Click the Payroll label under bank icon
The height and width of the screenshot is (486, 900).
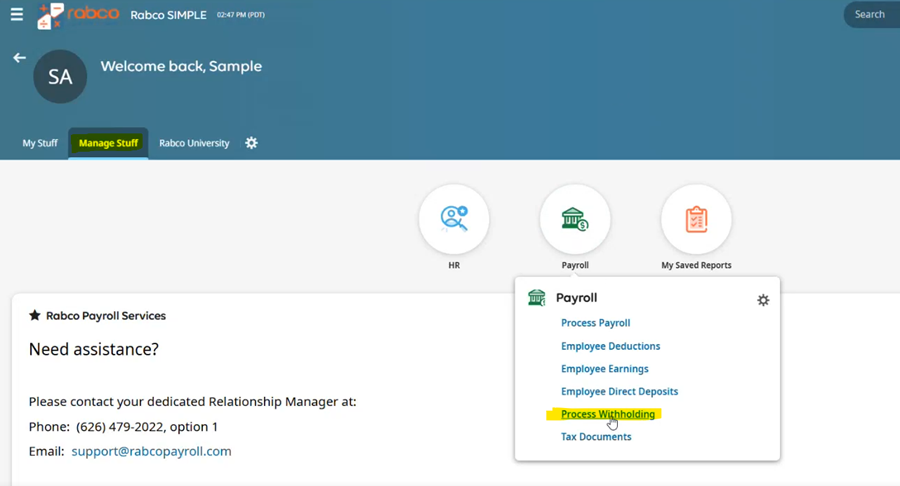coord(575,265)
